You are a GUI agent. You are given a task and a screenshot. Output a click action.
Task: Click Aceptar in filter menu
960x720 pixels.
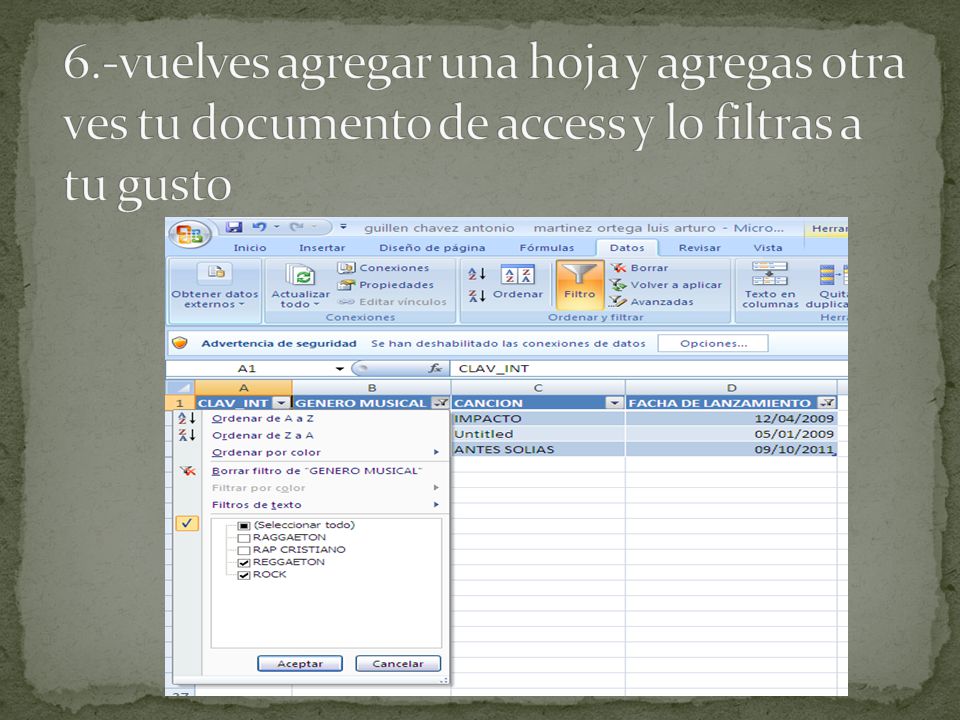pos(300,664)
